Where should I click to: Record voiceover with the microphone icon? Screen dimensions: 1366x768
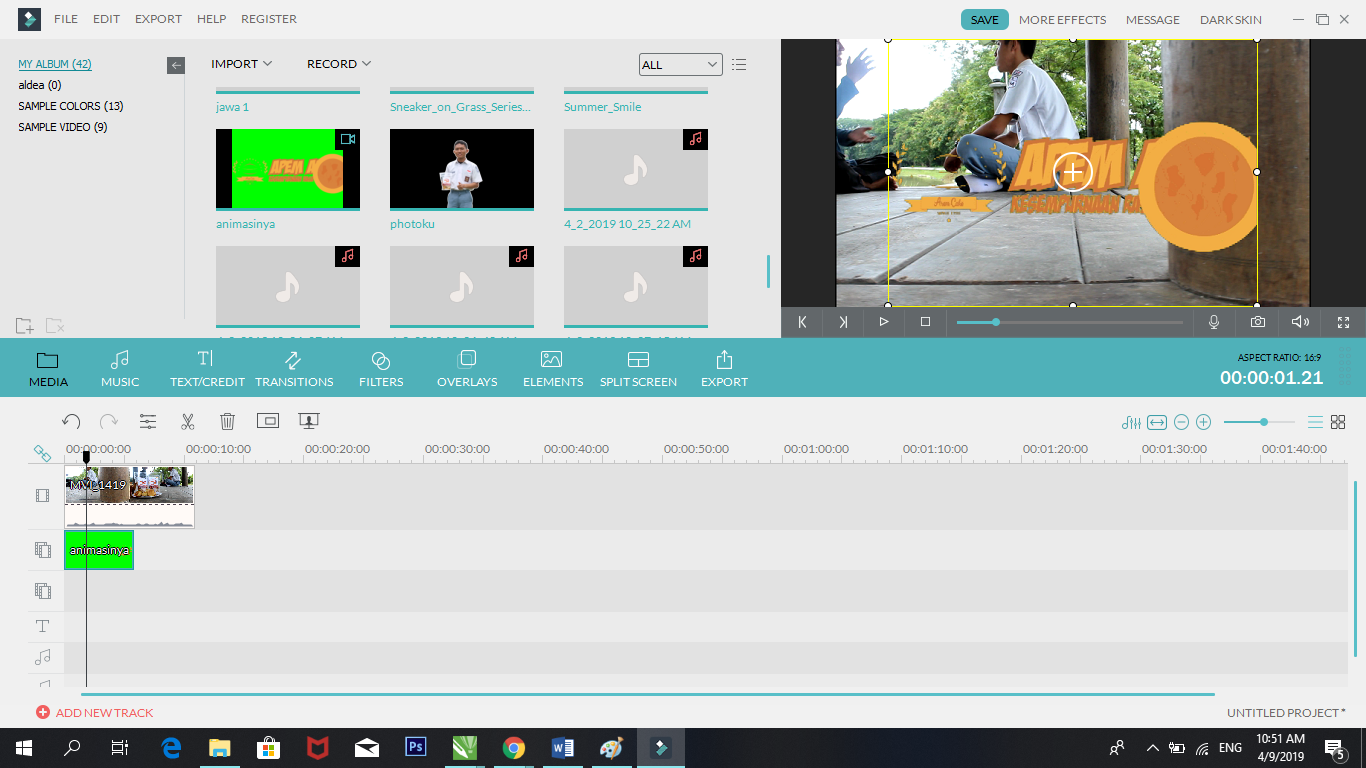point(1214,321)
